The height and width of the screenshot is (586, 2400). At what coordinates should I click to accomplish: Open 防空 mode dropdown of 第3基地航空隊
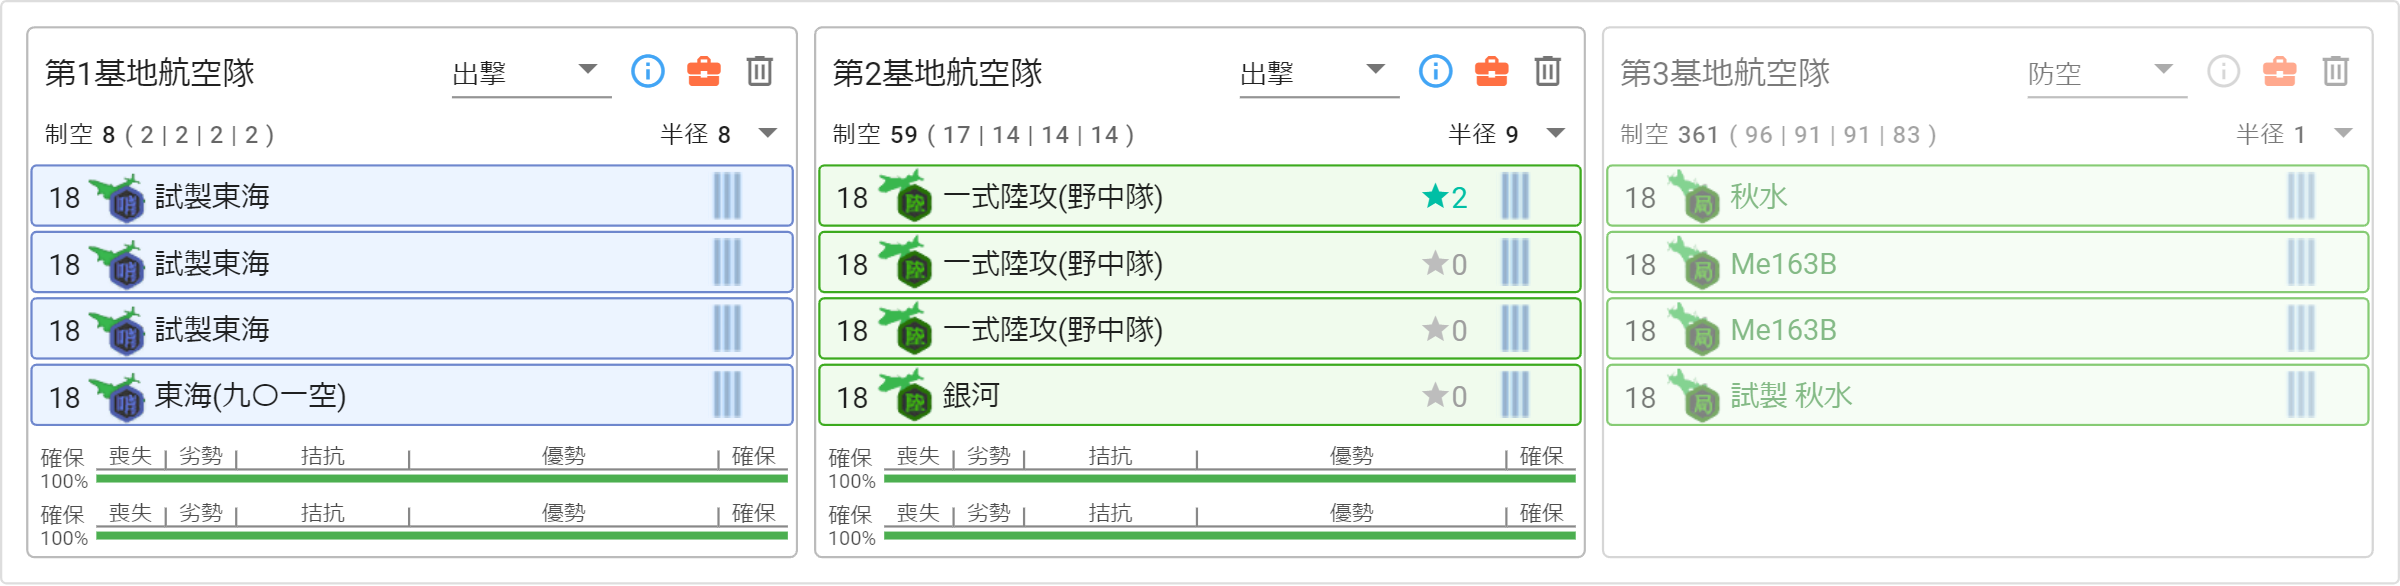point(2107,73)
